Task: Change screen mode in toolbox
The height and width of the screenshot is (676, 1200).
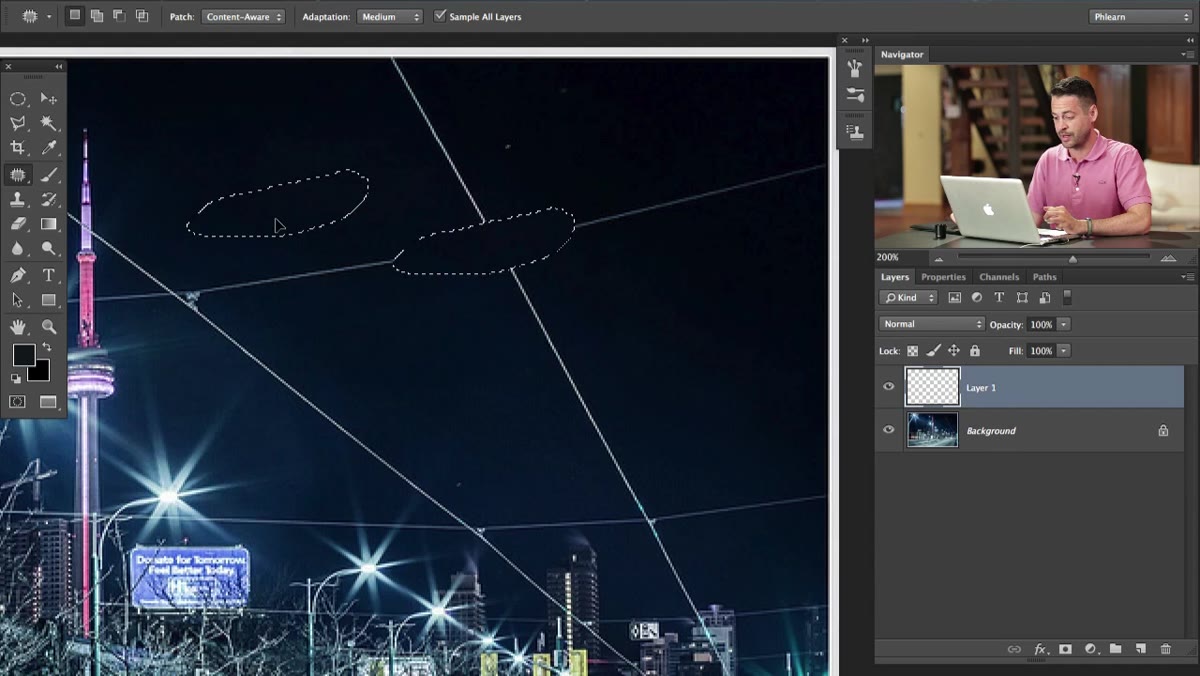Action: tap(48, 401)
